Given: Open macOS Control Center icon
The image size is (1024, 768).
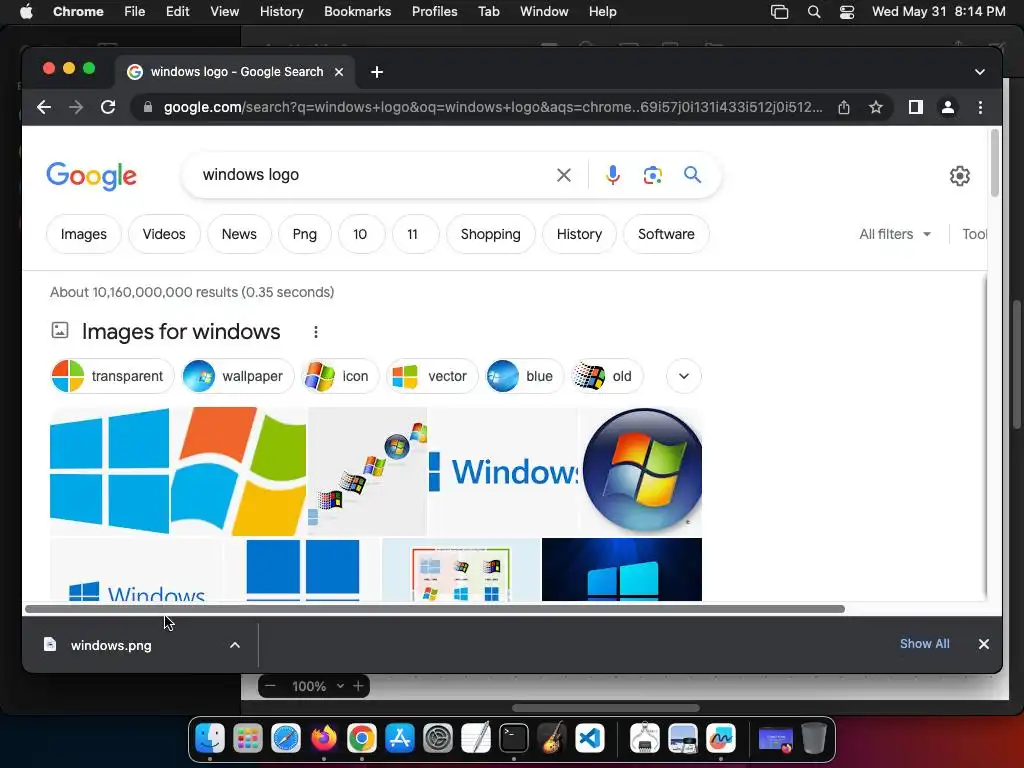Looking at the screenshot, I should tap(847, 12).
